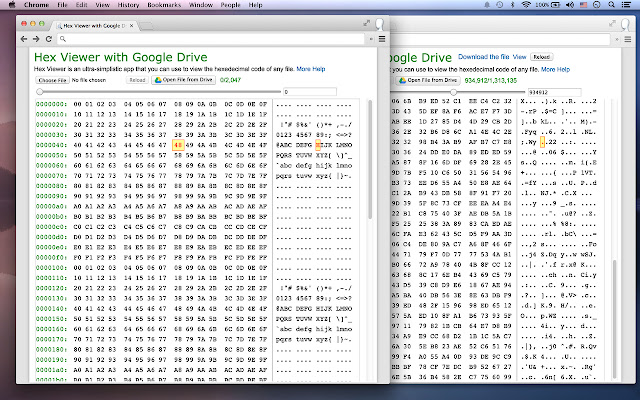Image resolution: width=640 pixels, height=400 pixels.
Task: Close the Hex Viewer tab
Action: tap(131, 26)
